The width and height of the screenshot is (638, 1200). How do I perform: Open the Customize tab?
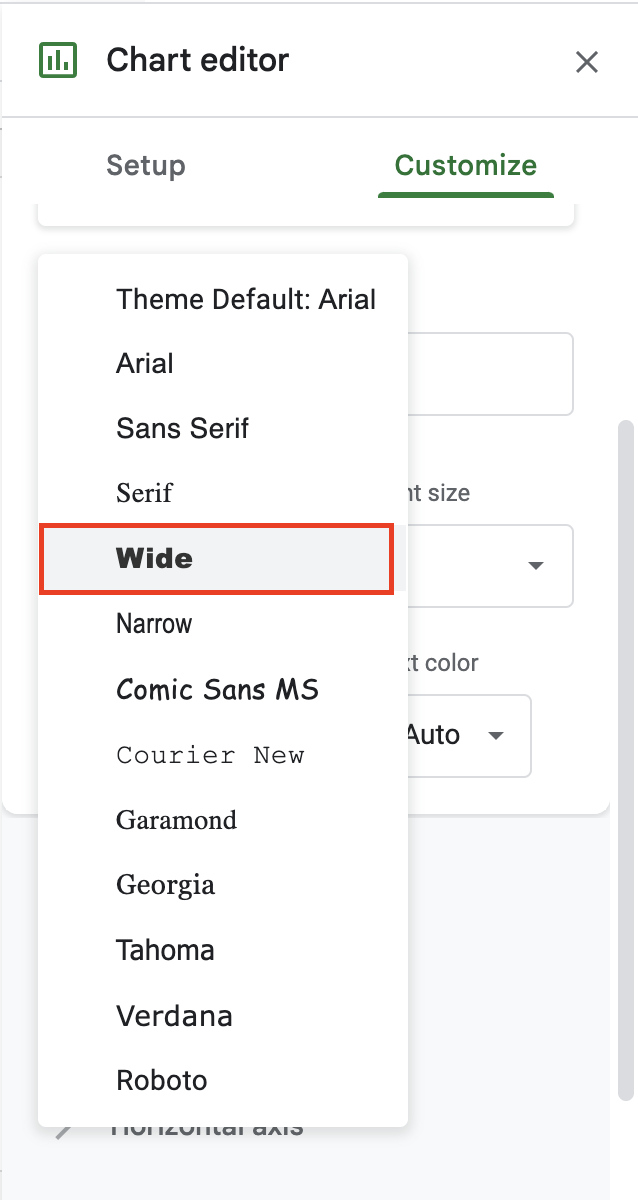(x=465, y=165)
